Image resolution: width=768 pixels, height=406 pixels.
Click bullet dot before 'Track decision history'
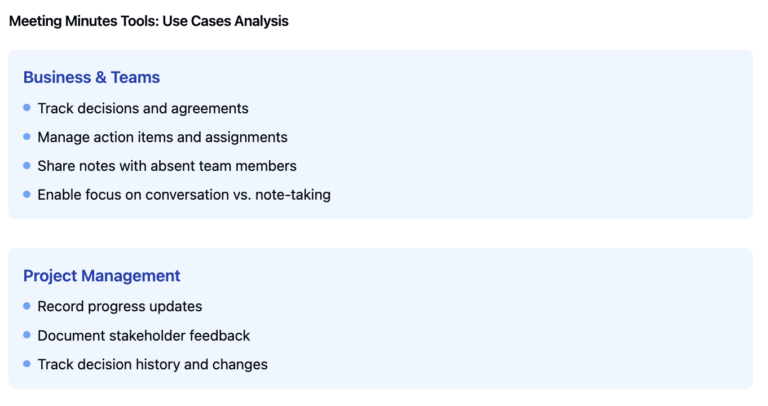click(27, 365)
